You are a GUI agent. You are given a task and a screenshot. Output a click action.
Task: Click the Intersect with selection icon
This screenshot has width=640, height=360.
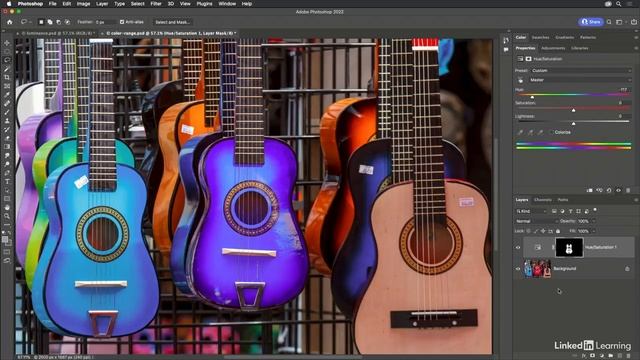click(67, 22)
